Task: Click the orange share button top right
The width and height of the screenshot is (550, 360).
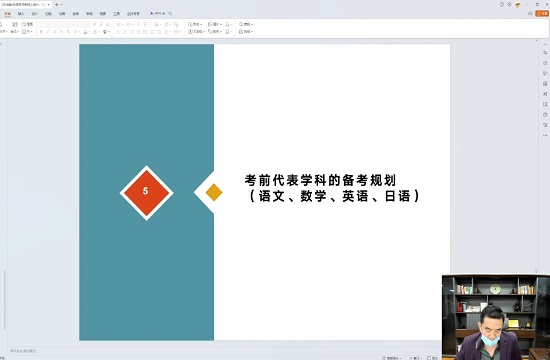Action: pyautogui.click(x=542, y=13)
